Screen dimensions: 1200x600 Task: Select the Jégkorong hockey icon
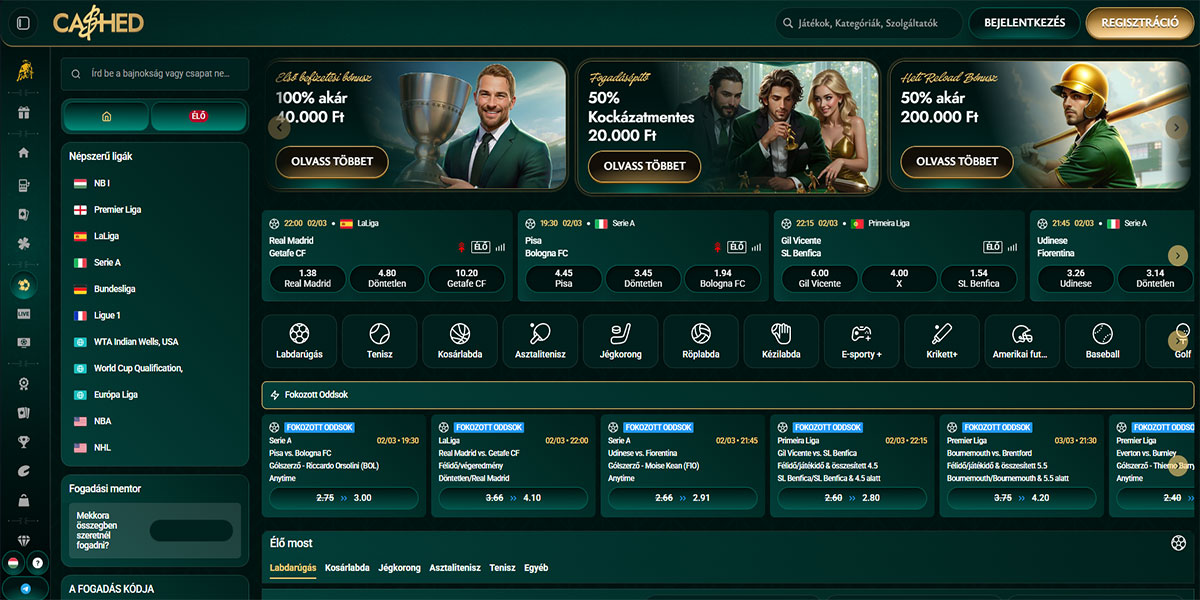coord(620,341)
